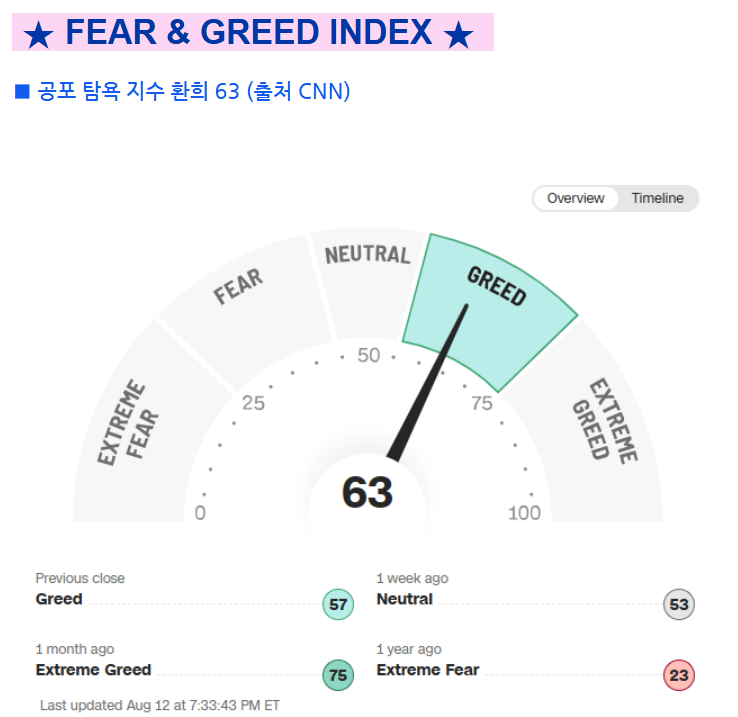Click the star before the title

tap(38, 35)
